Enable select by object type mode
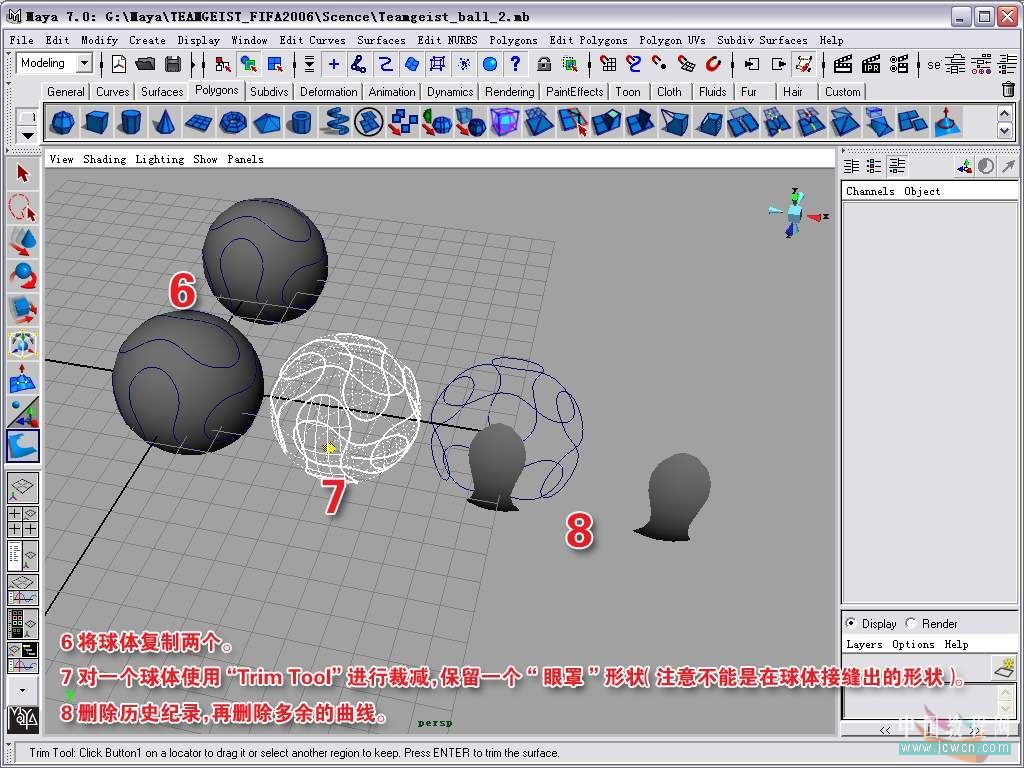The width and height of the screenshot is (1024, 768). (x=248, y=64)
